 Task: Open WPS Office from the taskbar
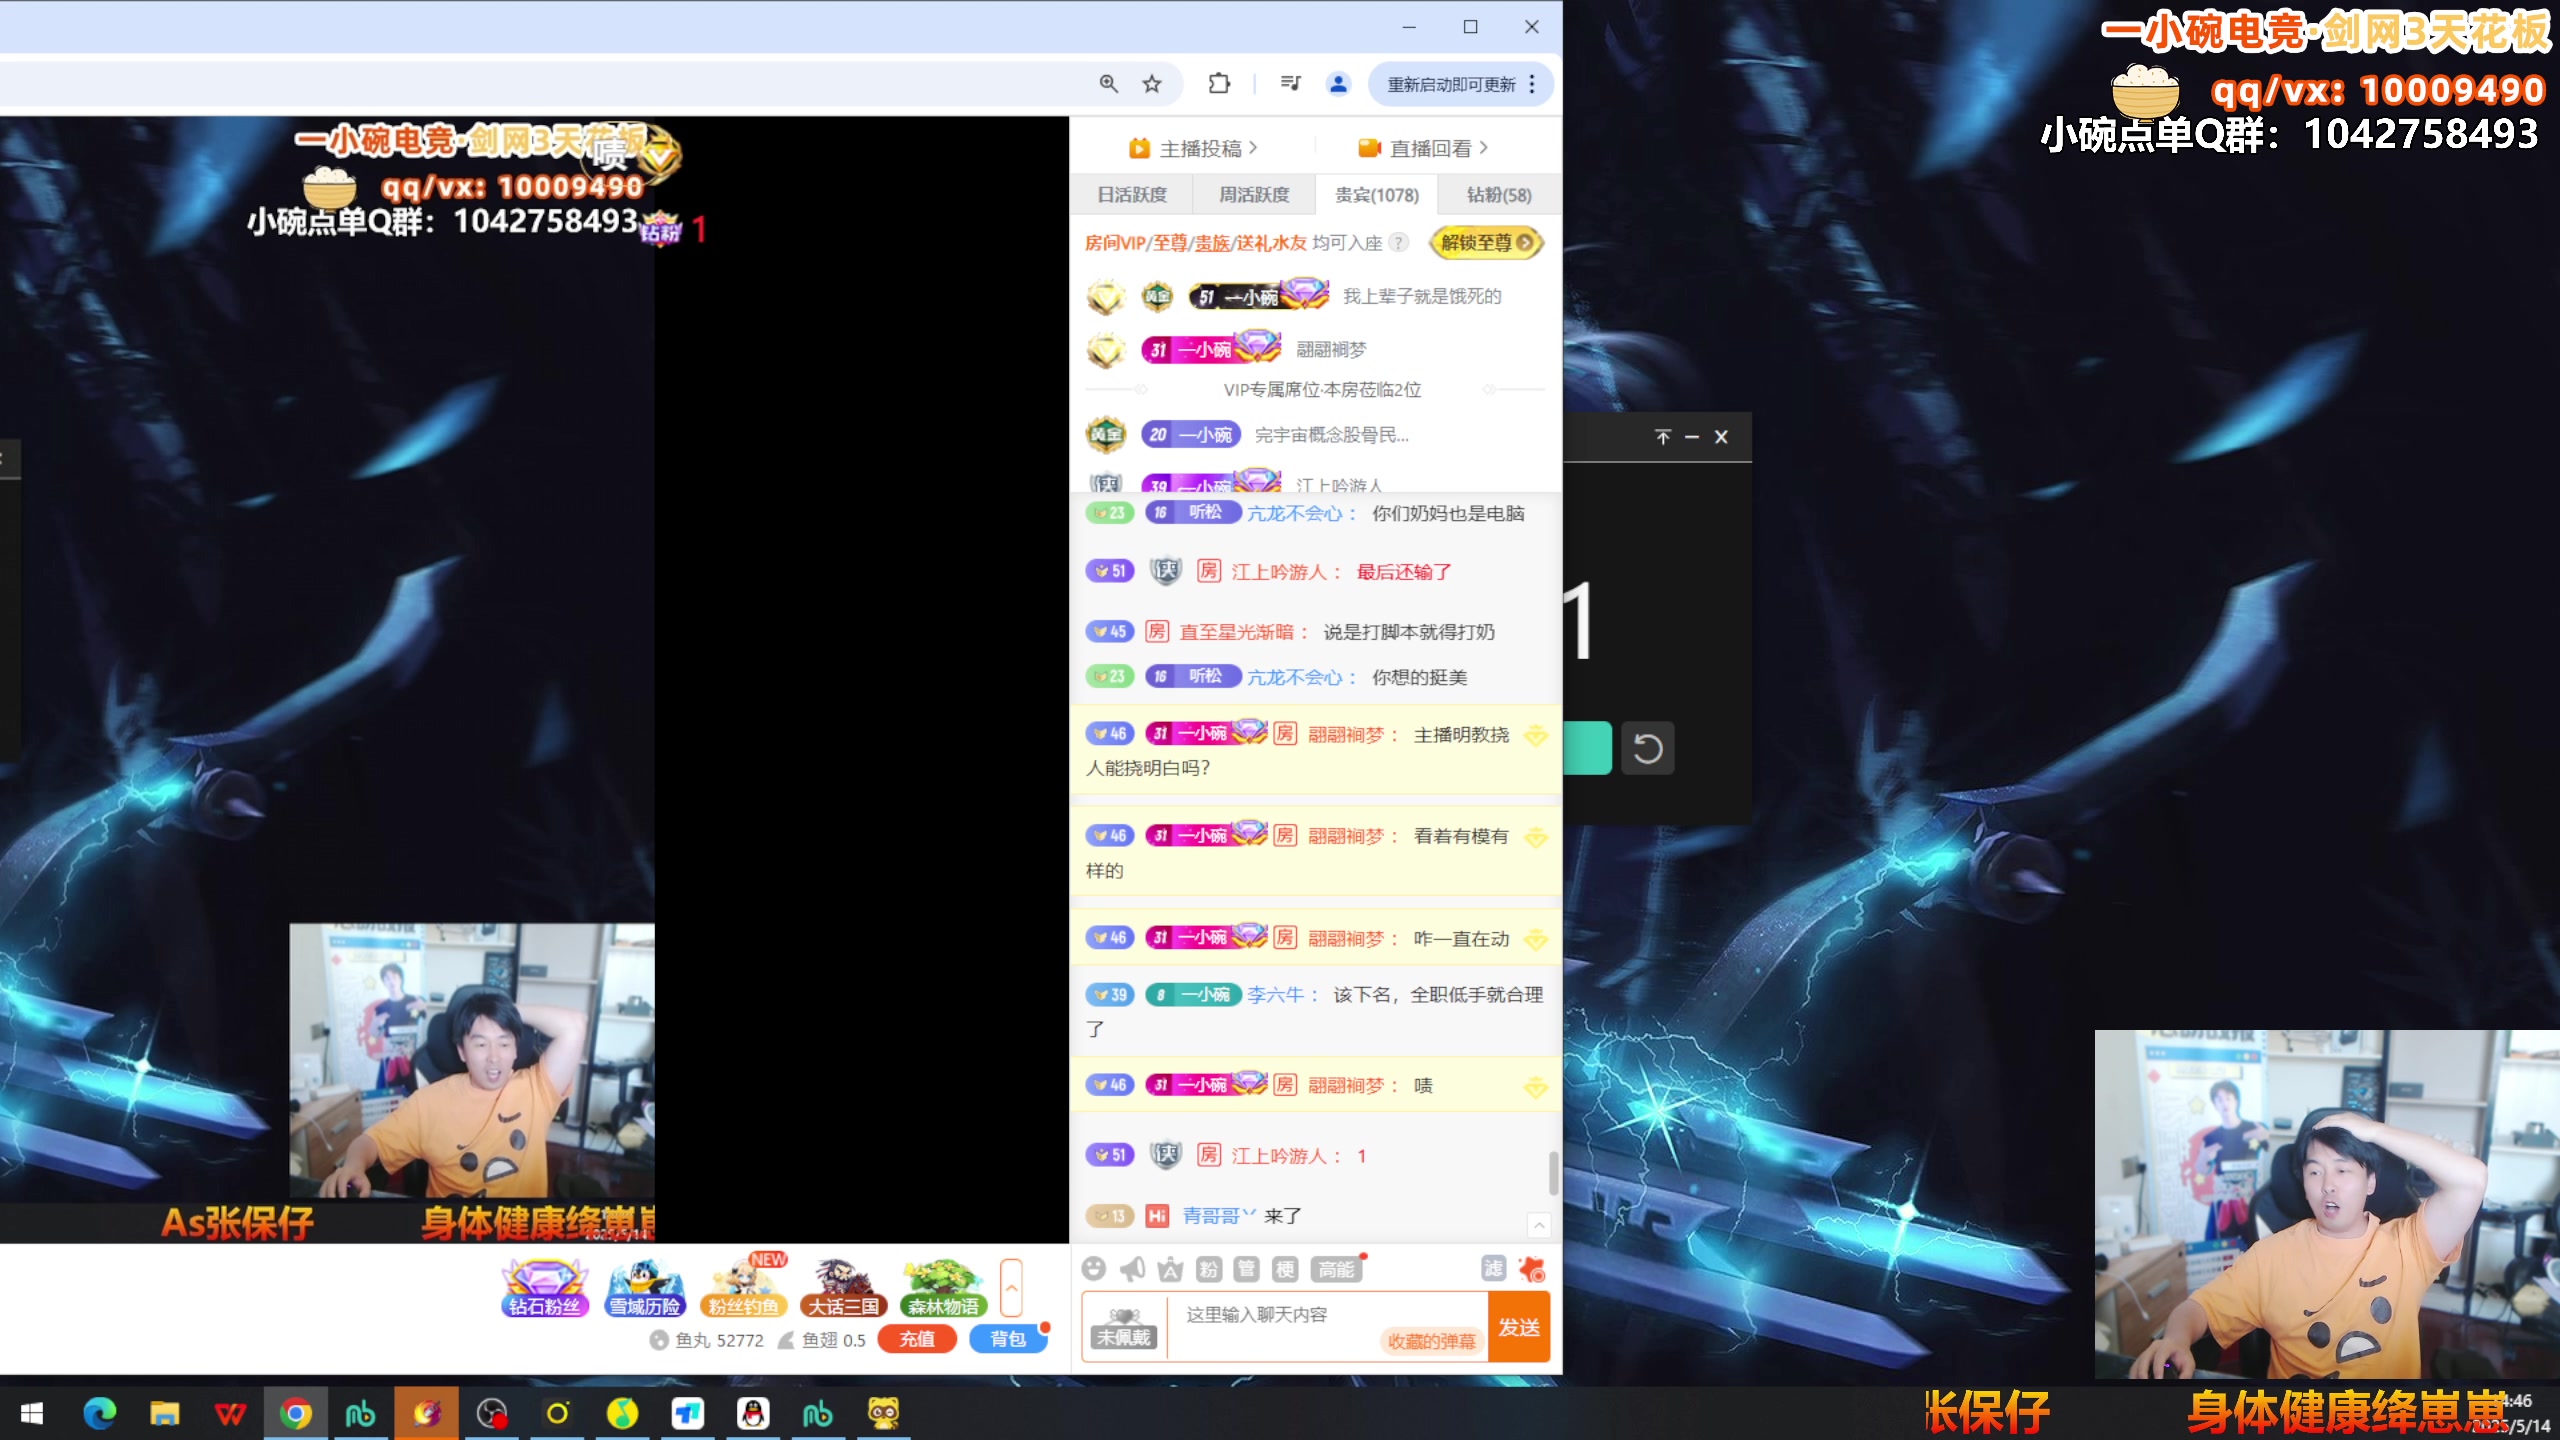pyautogui.click(x=230, y=1413)
